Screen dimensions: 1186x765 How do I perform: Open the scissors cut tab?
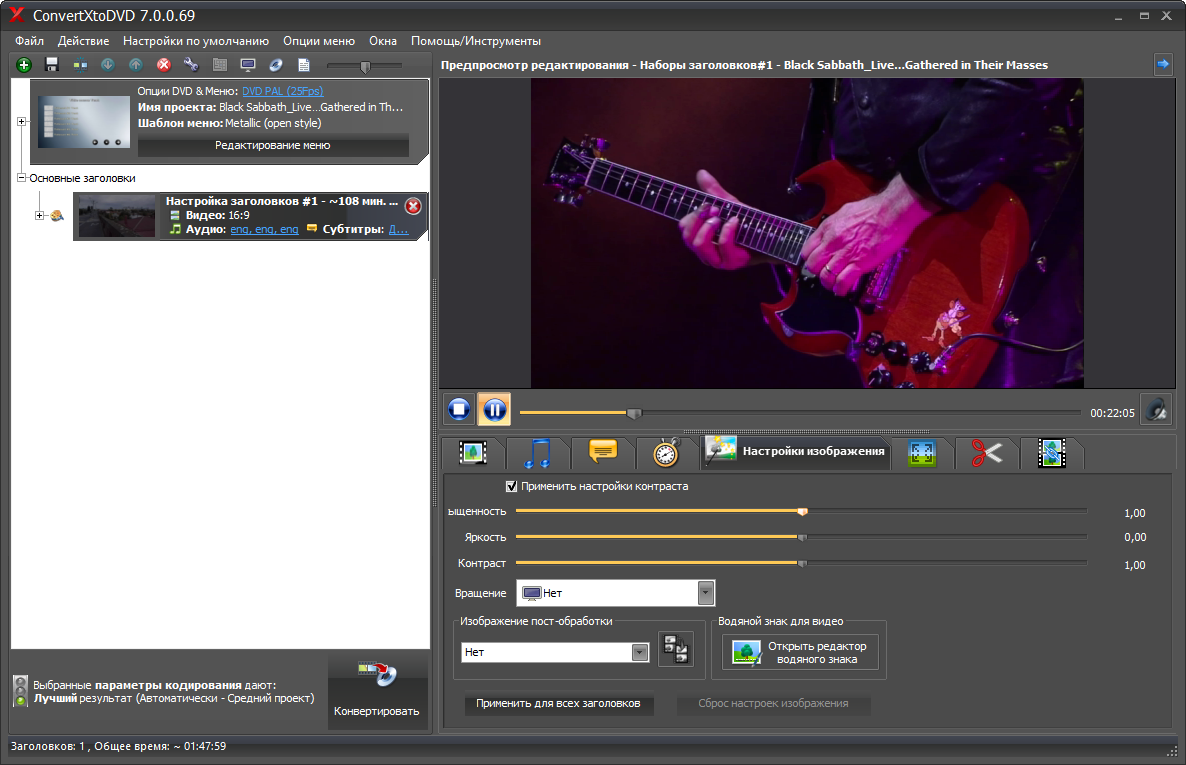pyautogui.click(x=987, y=453)
